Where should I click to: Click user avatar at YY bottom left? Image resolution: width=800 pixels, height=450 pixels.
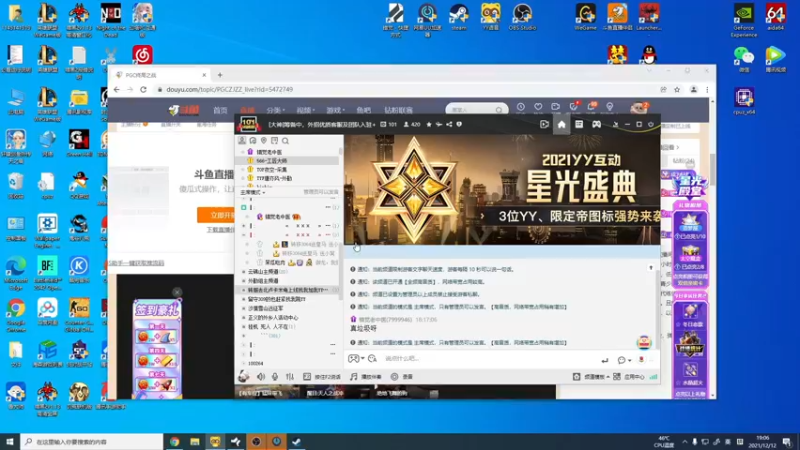click(243, 377)
